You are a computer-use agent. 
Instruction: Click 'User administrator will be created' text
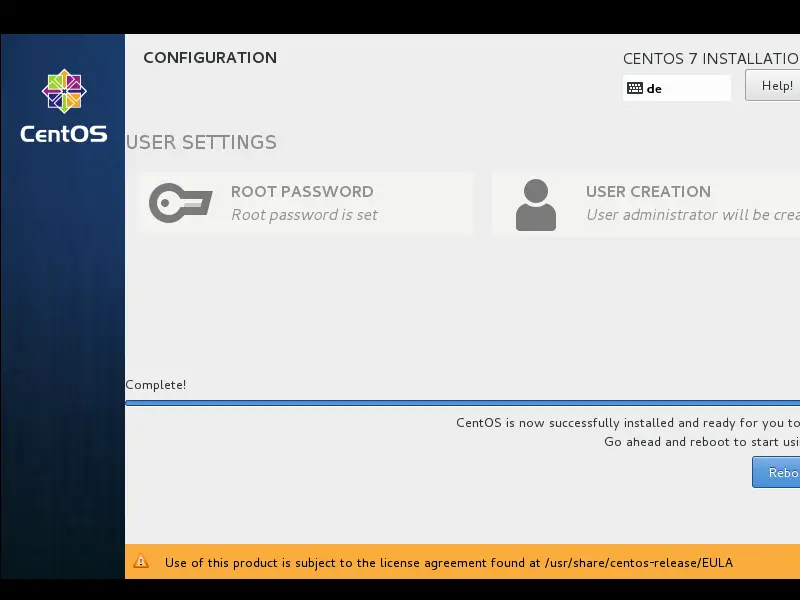[x=693, y=215]
